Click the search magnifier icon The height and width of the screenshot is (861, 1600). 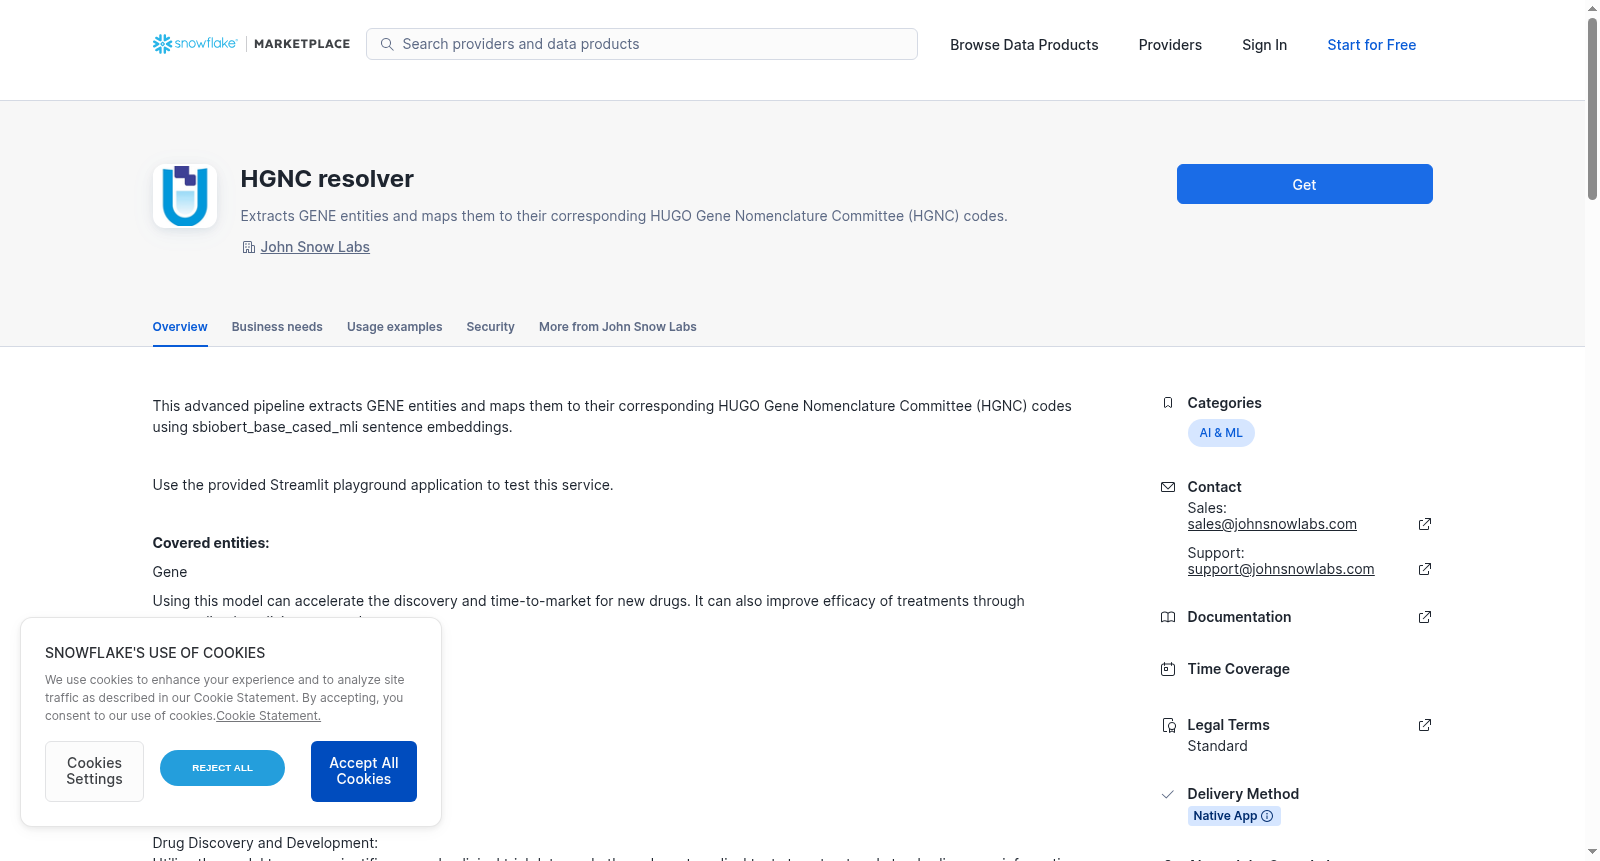[387, 44]
